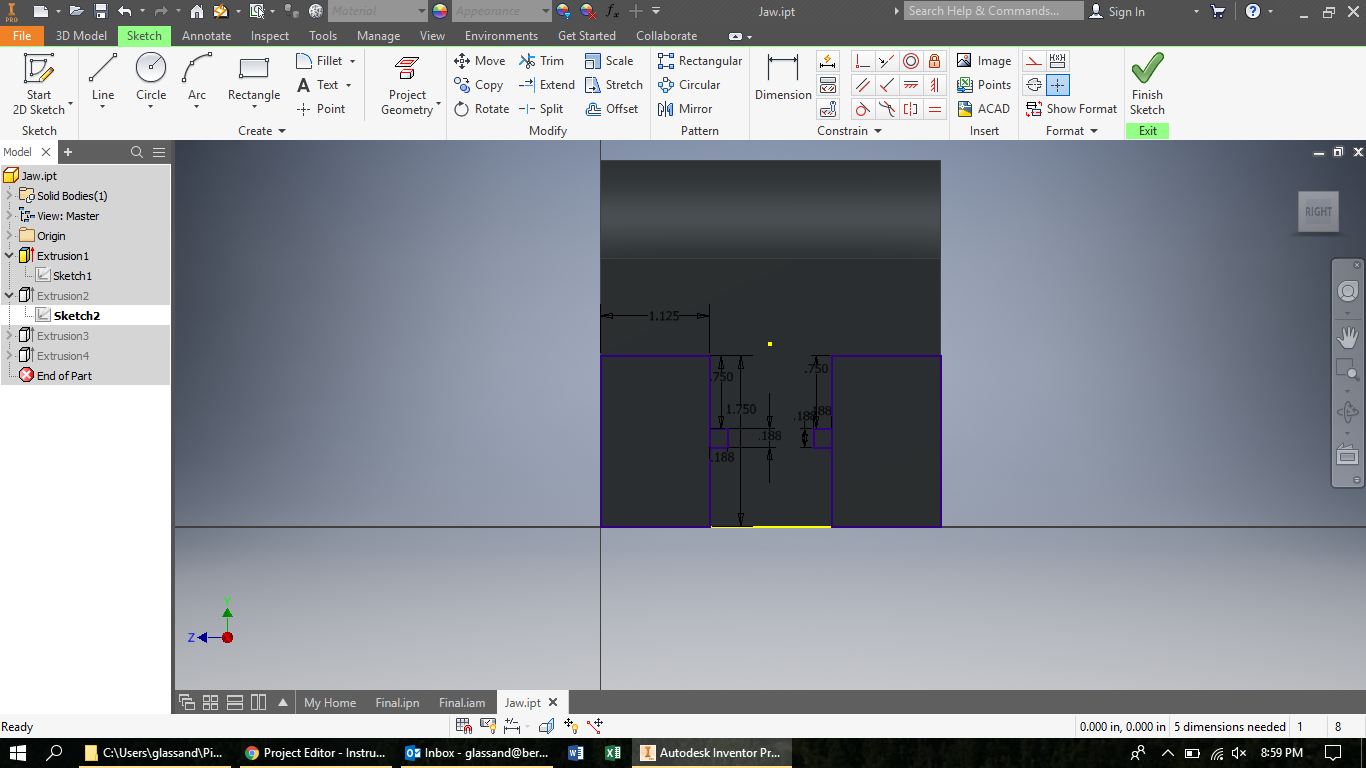Select the Dimension tool

[783, 78]
